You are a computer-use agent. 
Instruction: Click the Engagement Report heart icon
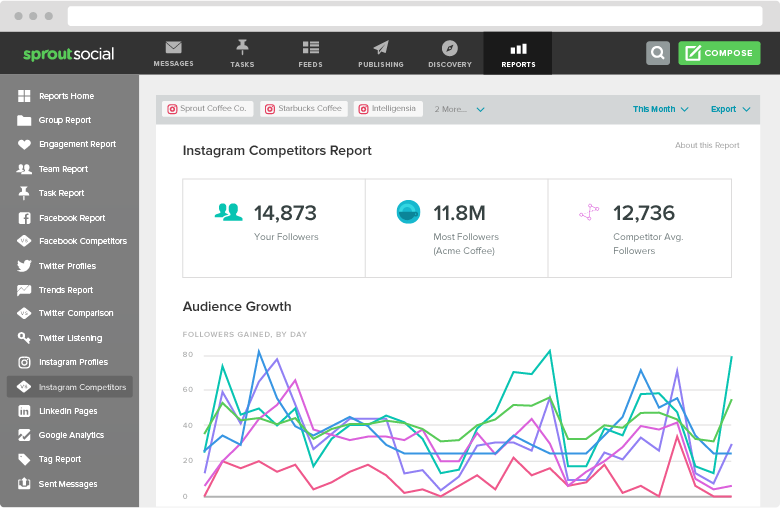click(24, 144)
